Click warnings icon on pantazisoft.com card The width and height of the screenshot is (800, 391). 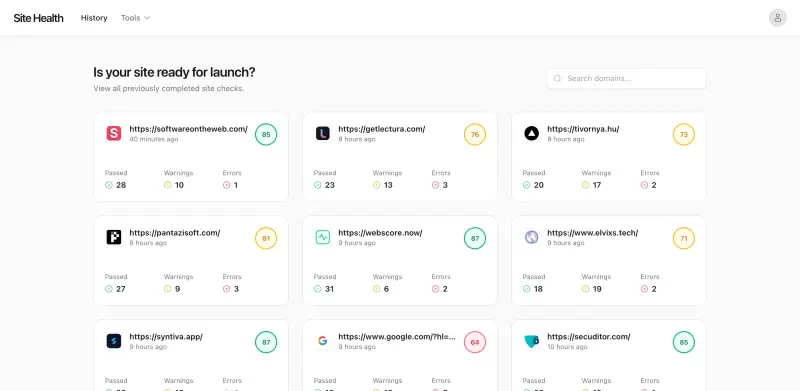tap(167, 289)
